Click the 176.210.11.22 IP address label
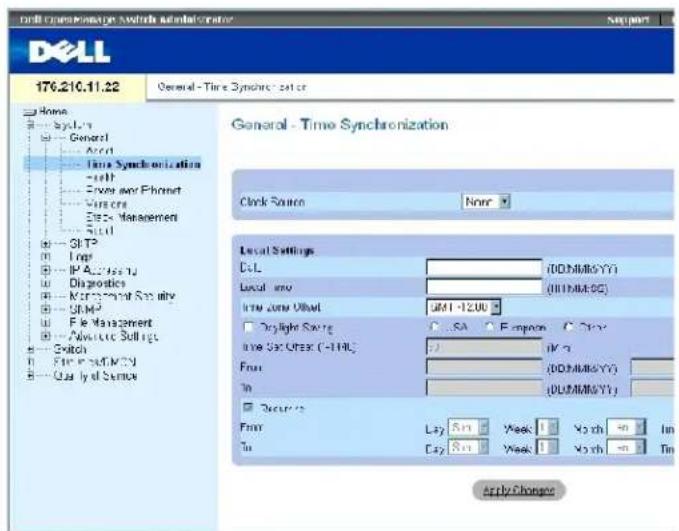Image resolution: width=679 pixels, height=531 pixels. coord(78,87)
